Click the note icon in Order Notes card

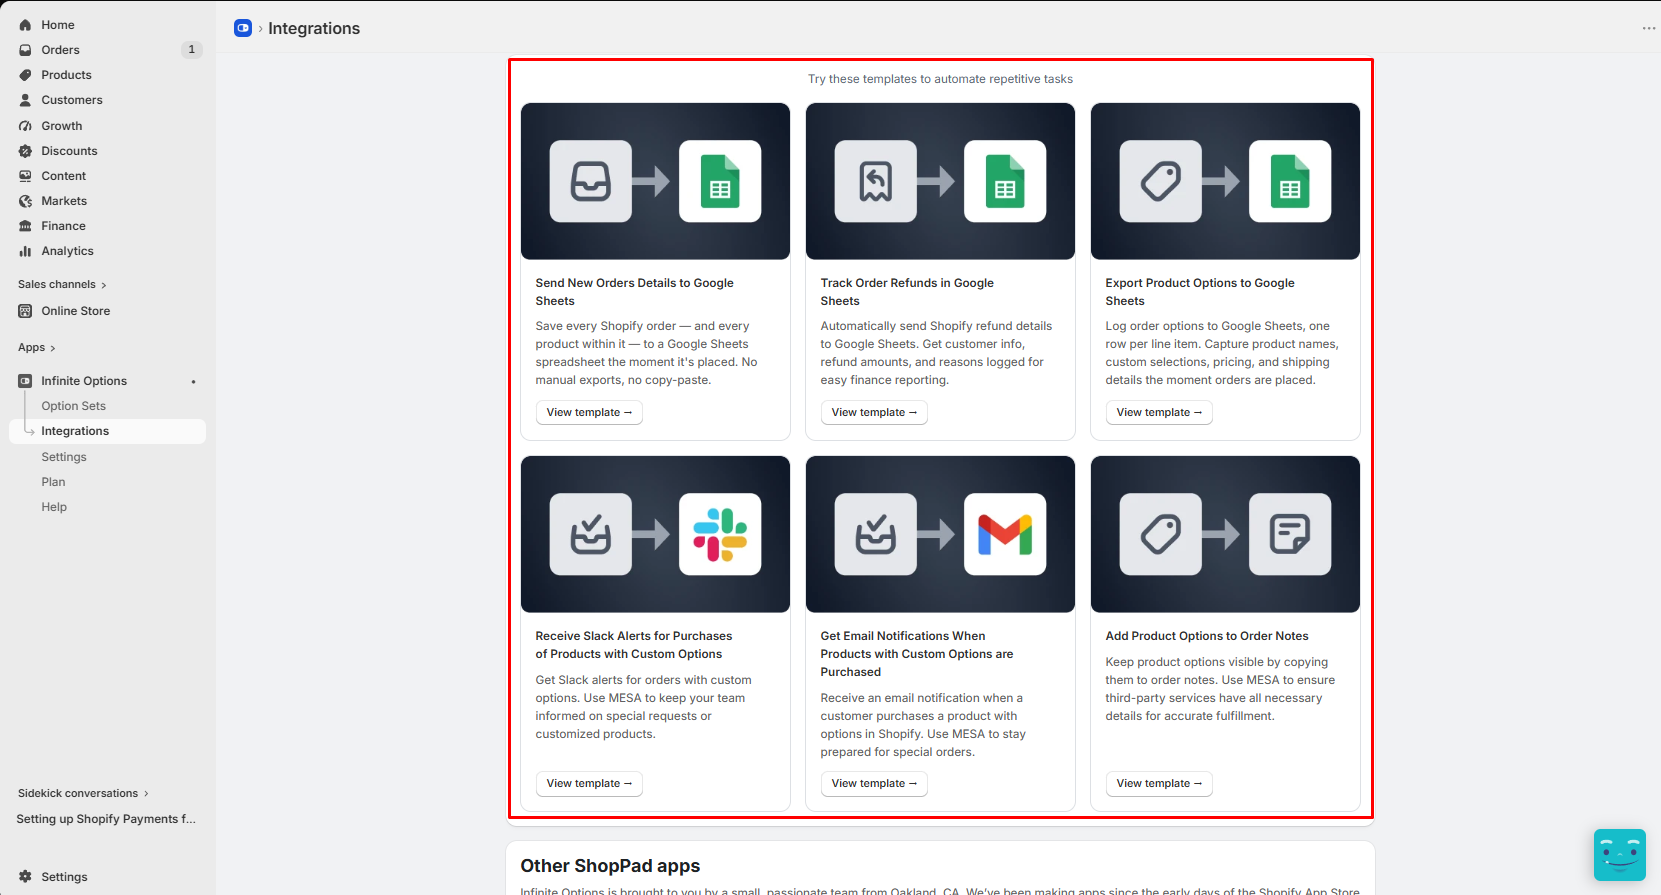coord(1290,534)
